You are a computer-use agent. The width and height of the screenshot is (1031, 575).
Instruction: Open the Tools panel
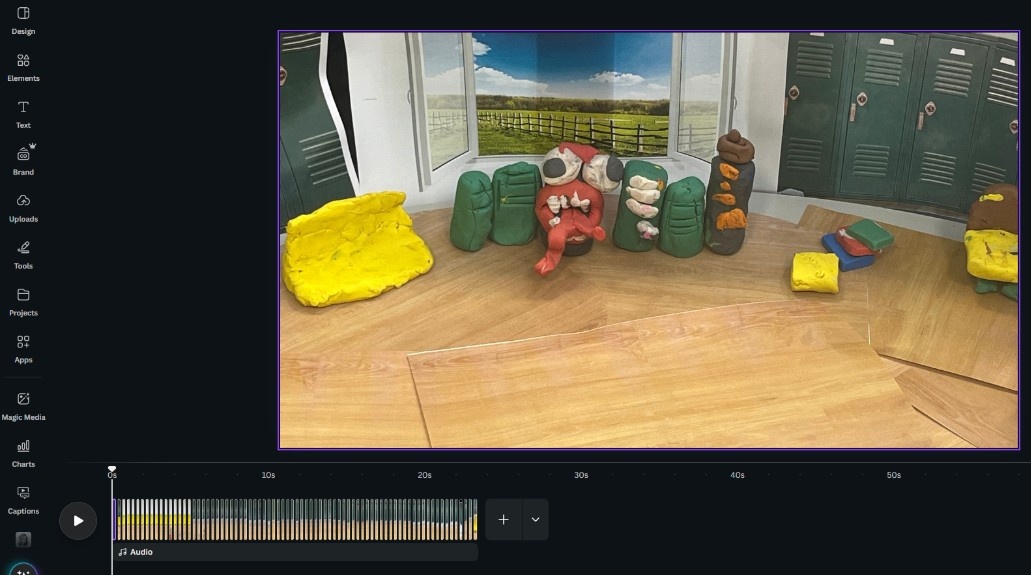23,255
